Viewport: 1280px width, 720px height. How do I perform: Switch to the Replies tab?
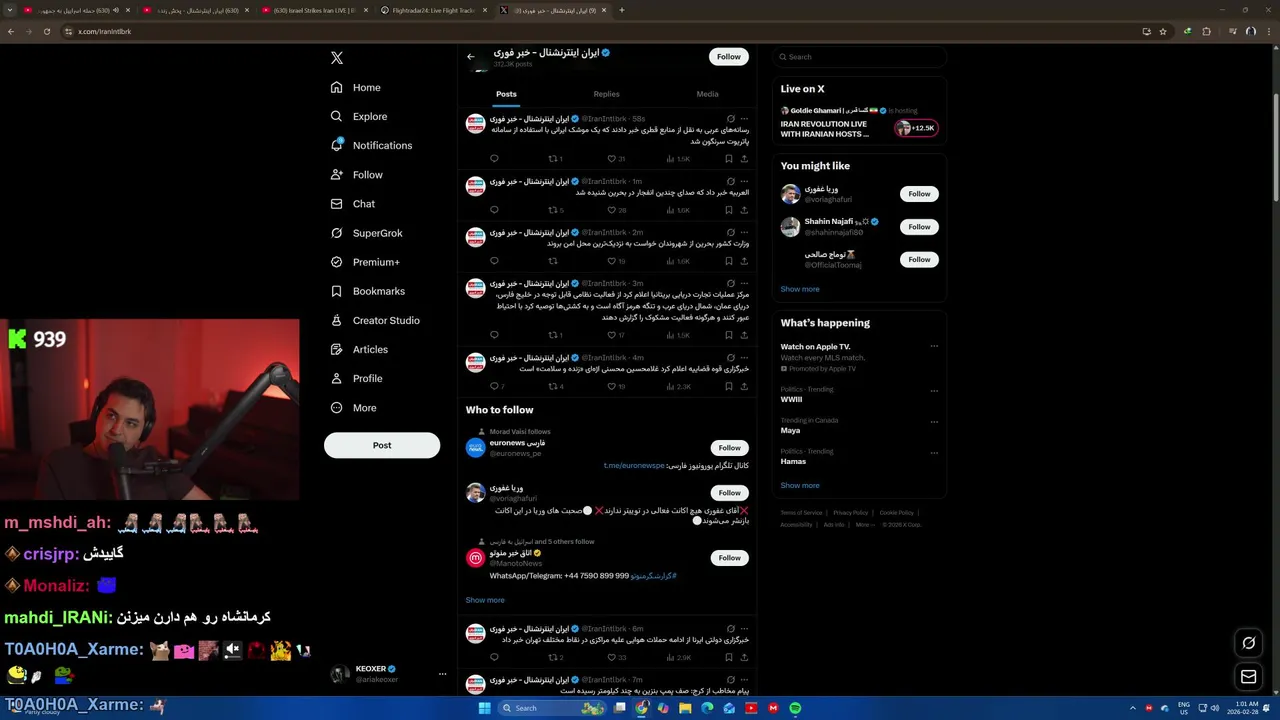[x=606, y=94]
